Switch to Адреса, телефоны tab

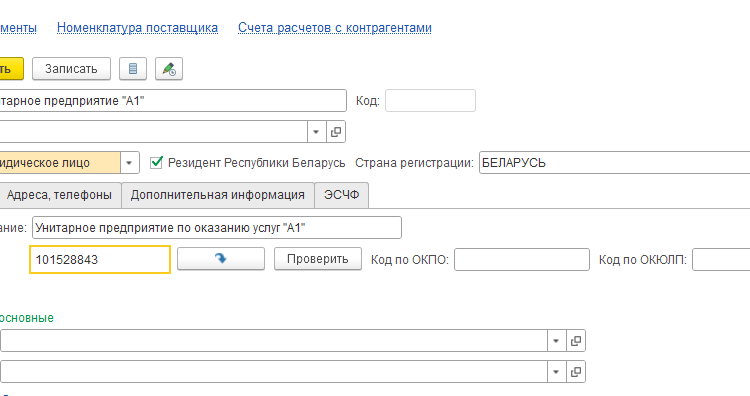click(59, 195)
